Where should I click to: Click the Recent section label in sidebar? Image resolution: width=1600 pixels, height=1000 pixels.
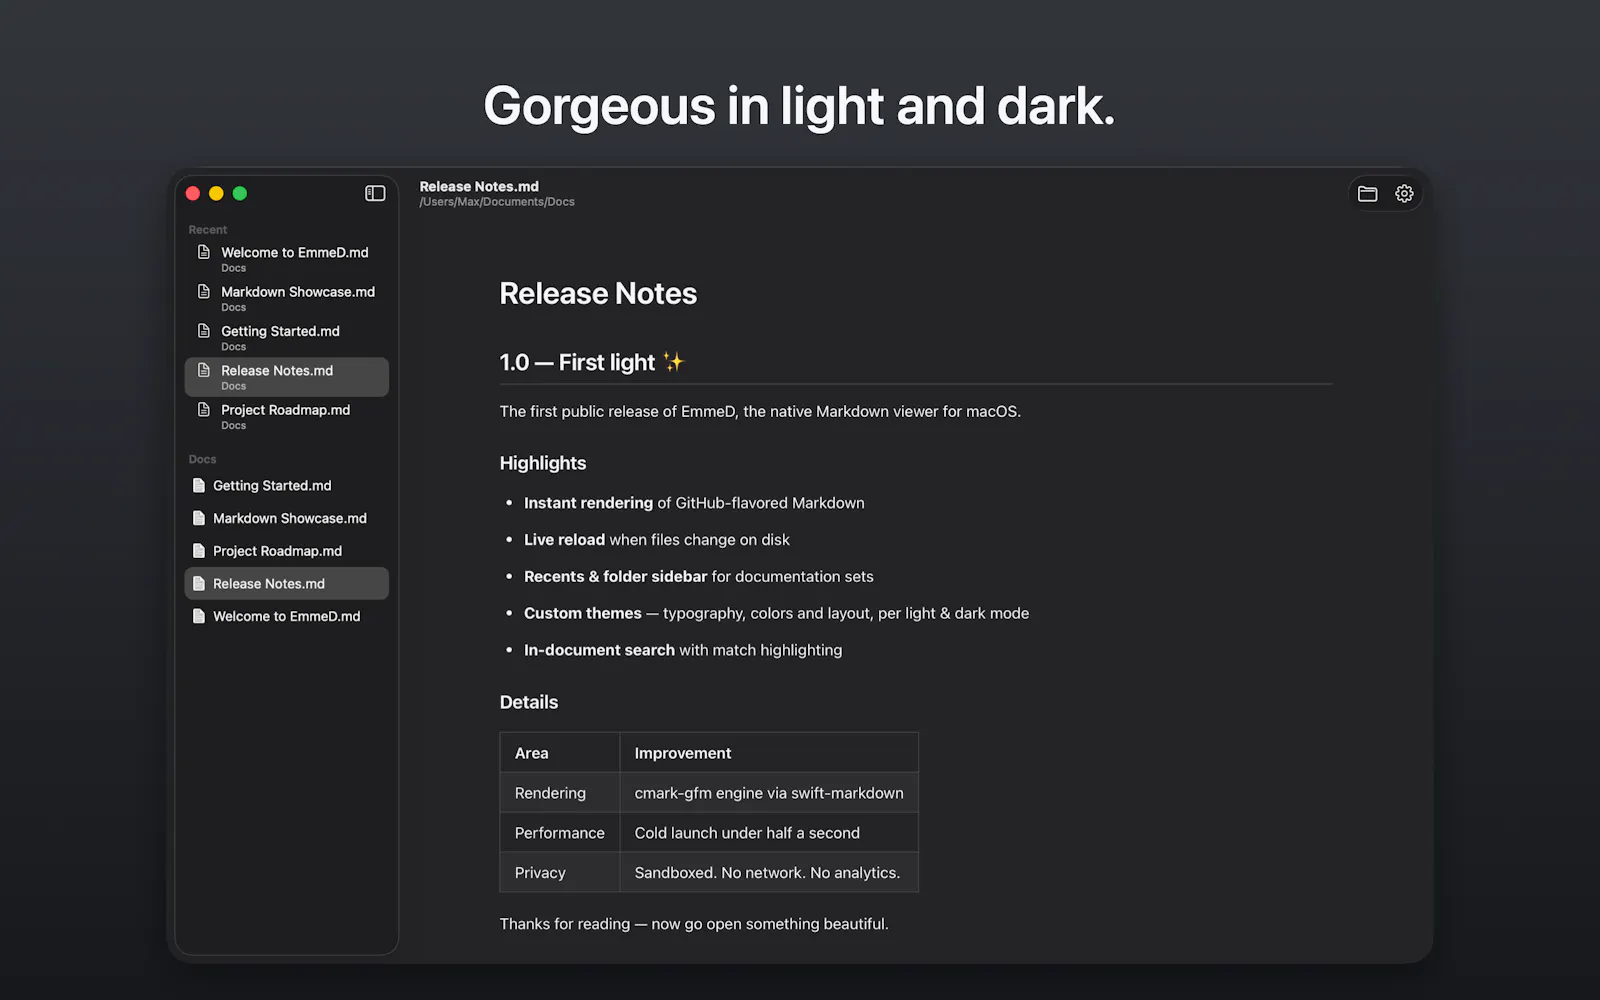click(x=208, y=230)
